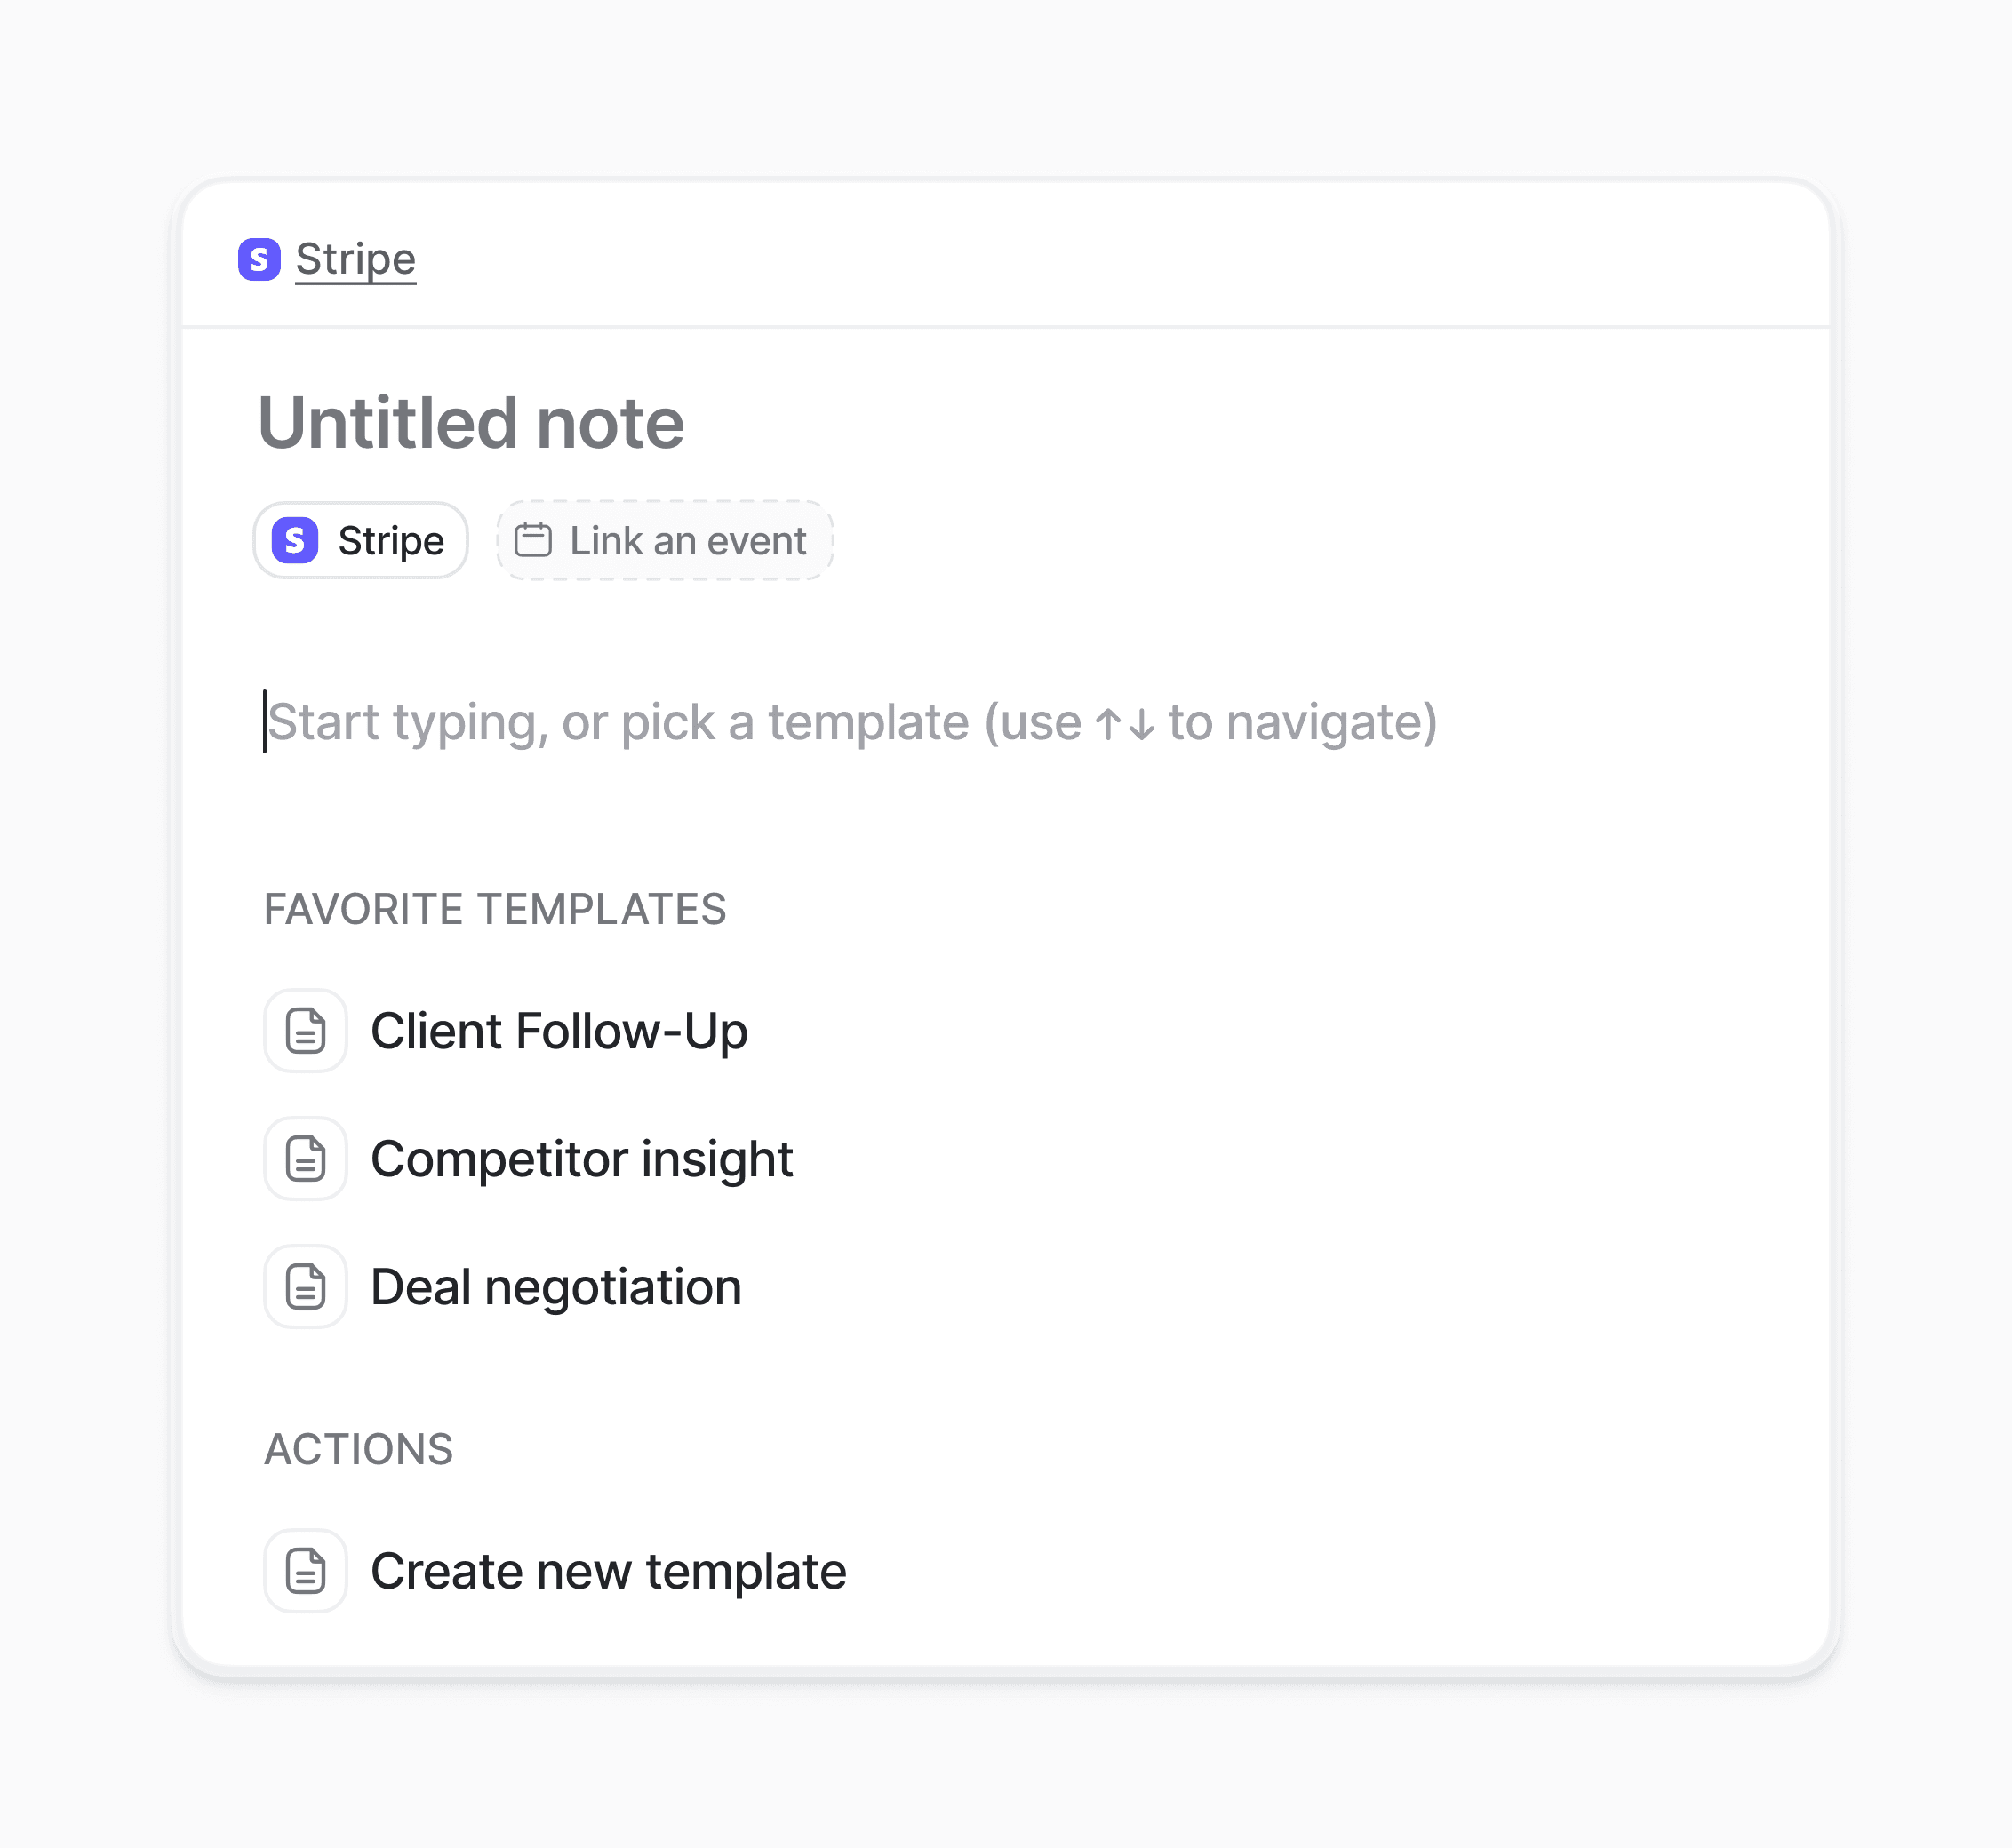
Task: Click the Untitled note title field
Action: coord(471,423)
